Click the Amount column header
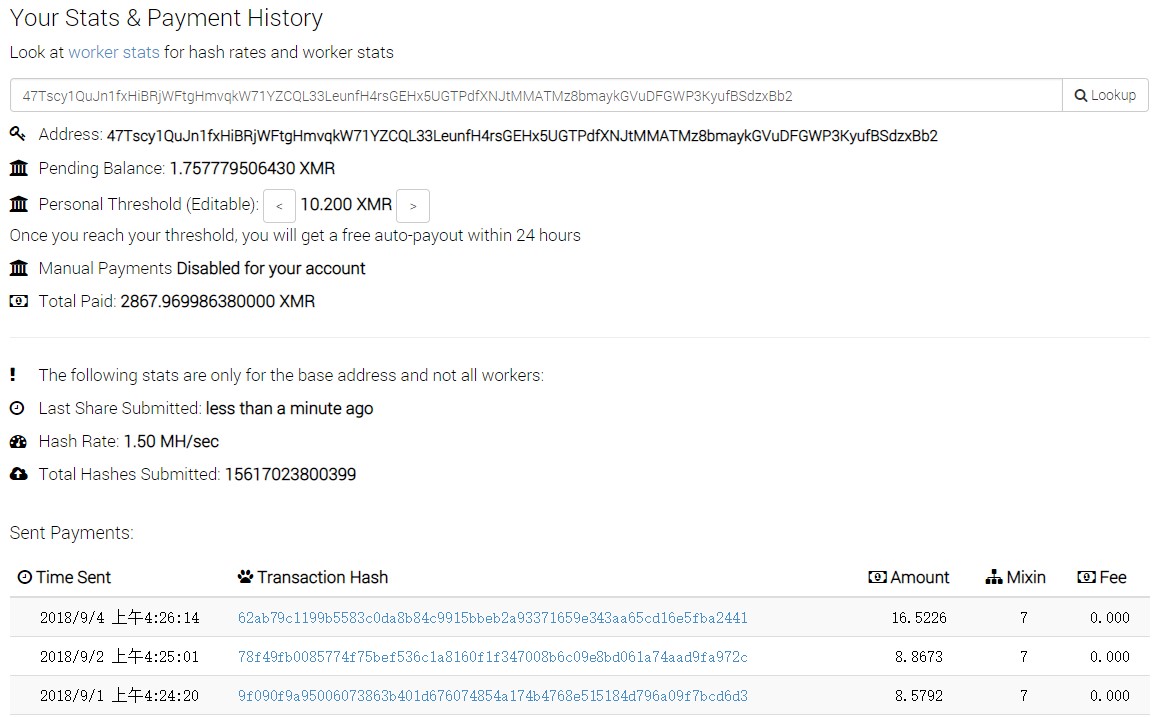The image size is (1159, 717). coord(908,577)
